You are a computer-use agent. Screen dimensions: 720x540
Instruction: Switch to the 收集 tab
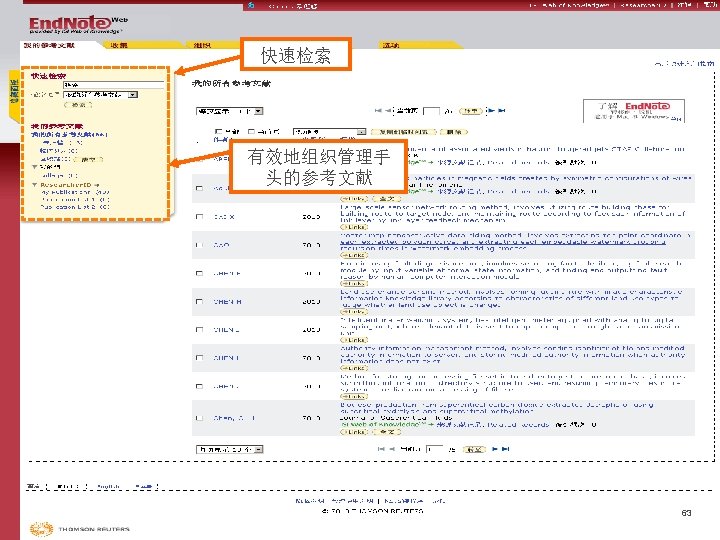119,45
